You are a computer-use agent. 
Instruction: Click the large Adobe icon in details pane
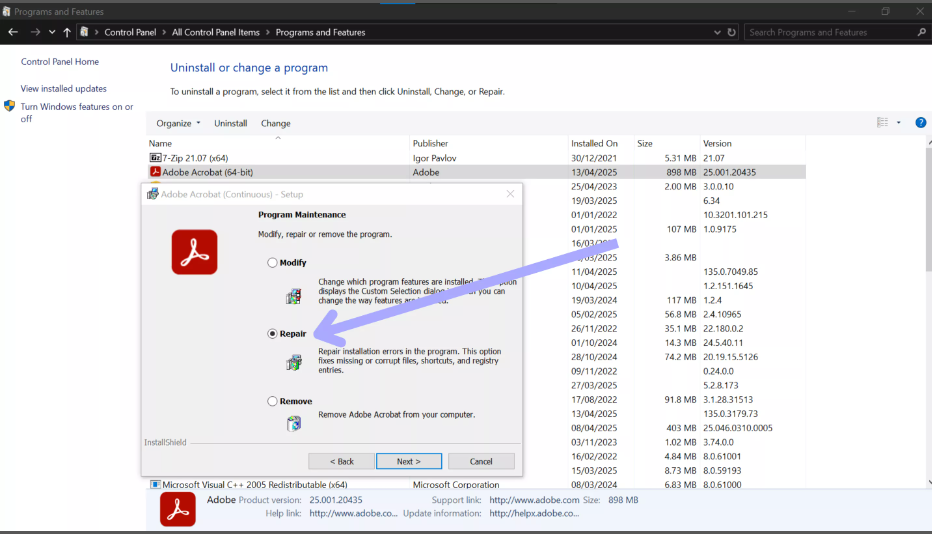(x=178, y=509)
